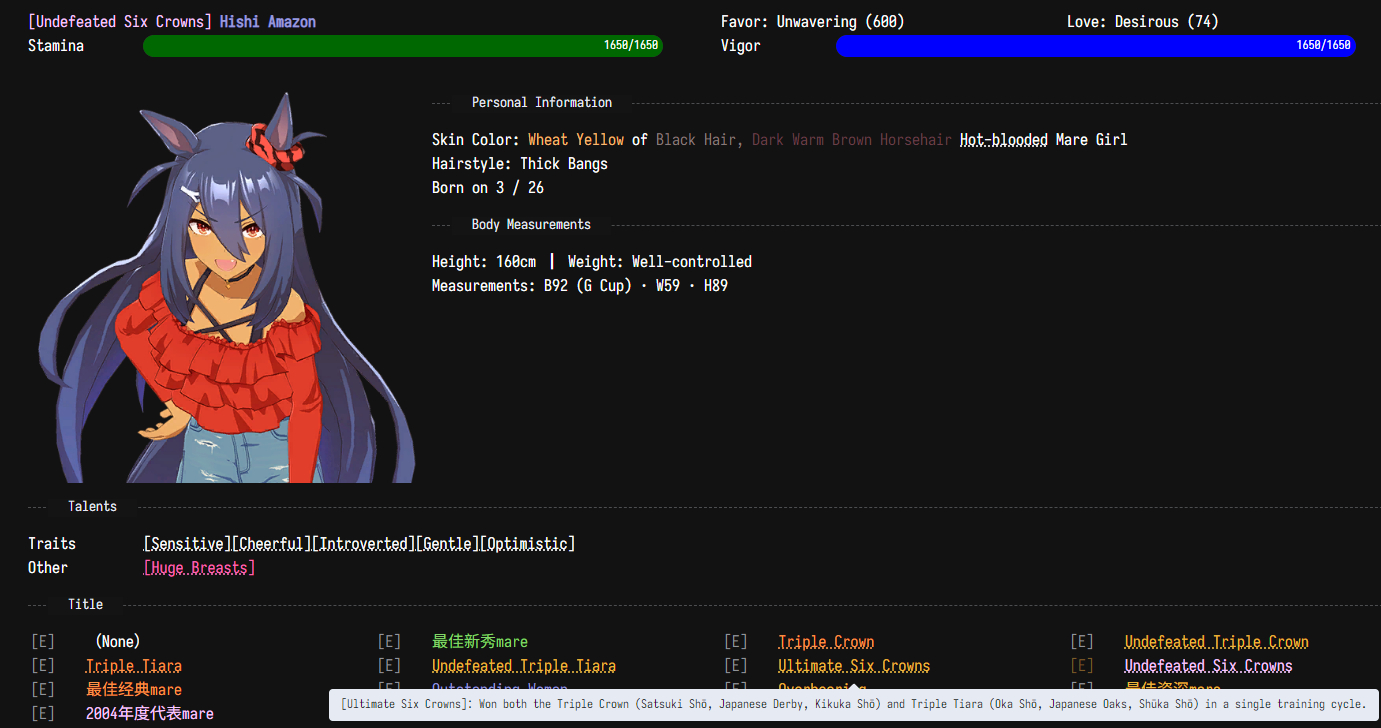1381x728 pixels.
Task: Click the Stamina label
Action: (56, 46)
